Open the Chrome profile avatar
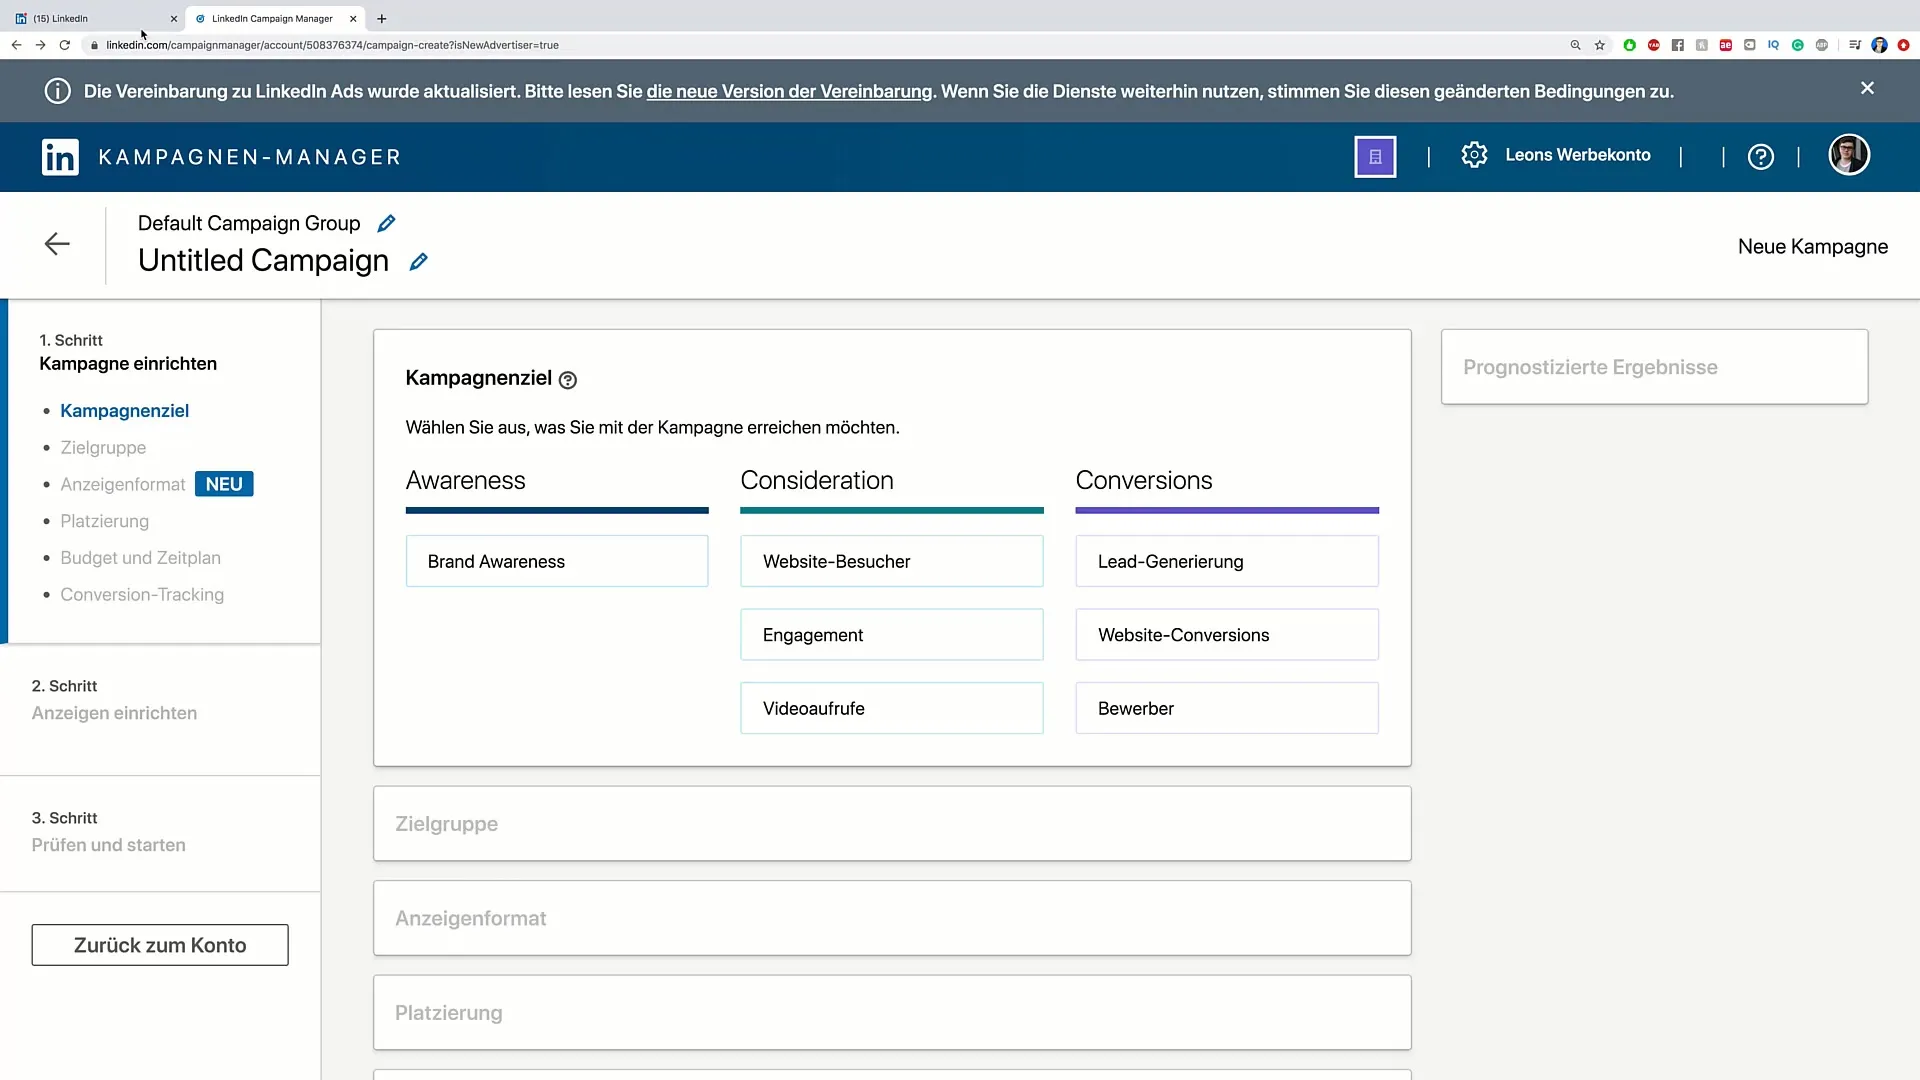The image size is (1920, 1080). tap(1879, 45)
